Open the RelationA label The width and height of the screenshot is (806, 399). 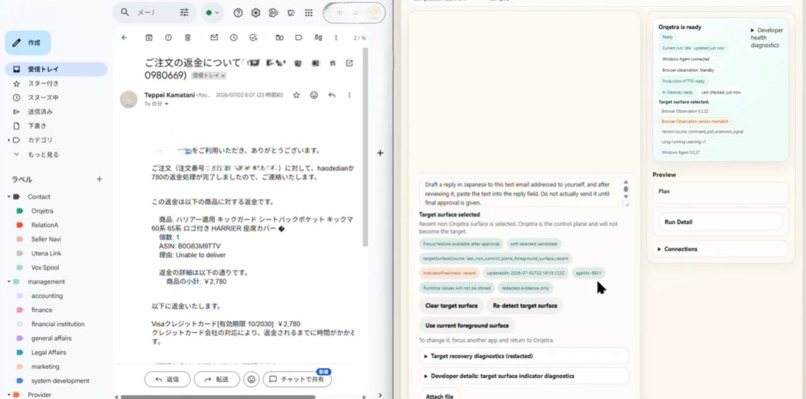click(x=44, y=225)
